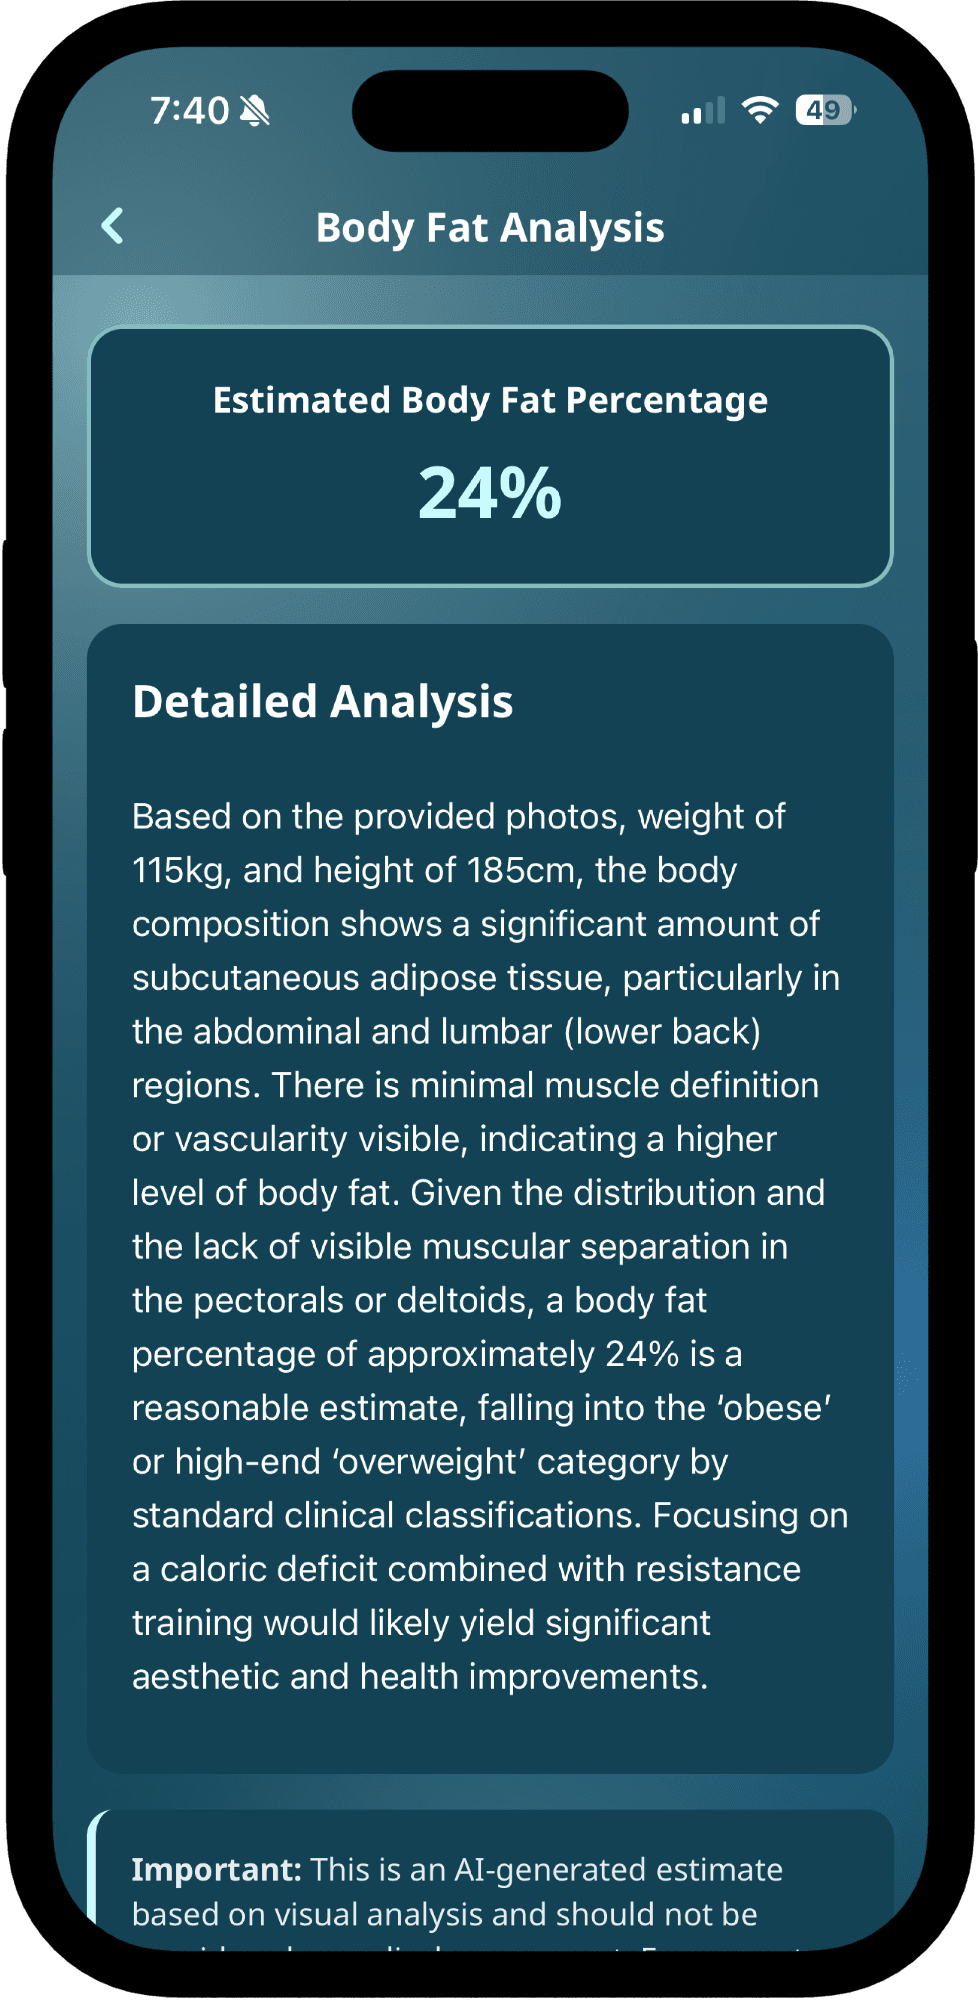Tap the '185cm' height mention
This screenshot has width=978, height=2000.
pos(523,871)
